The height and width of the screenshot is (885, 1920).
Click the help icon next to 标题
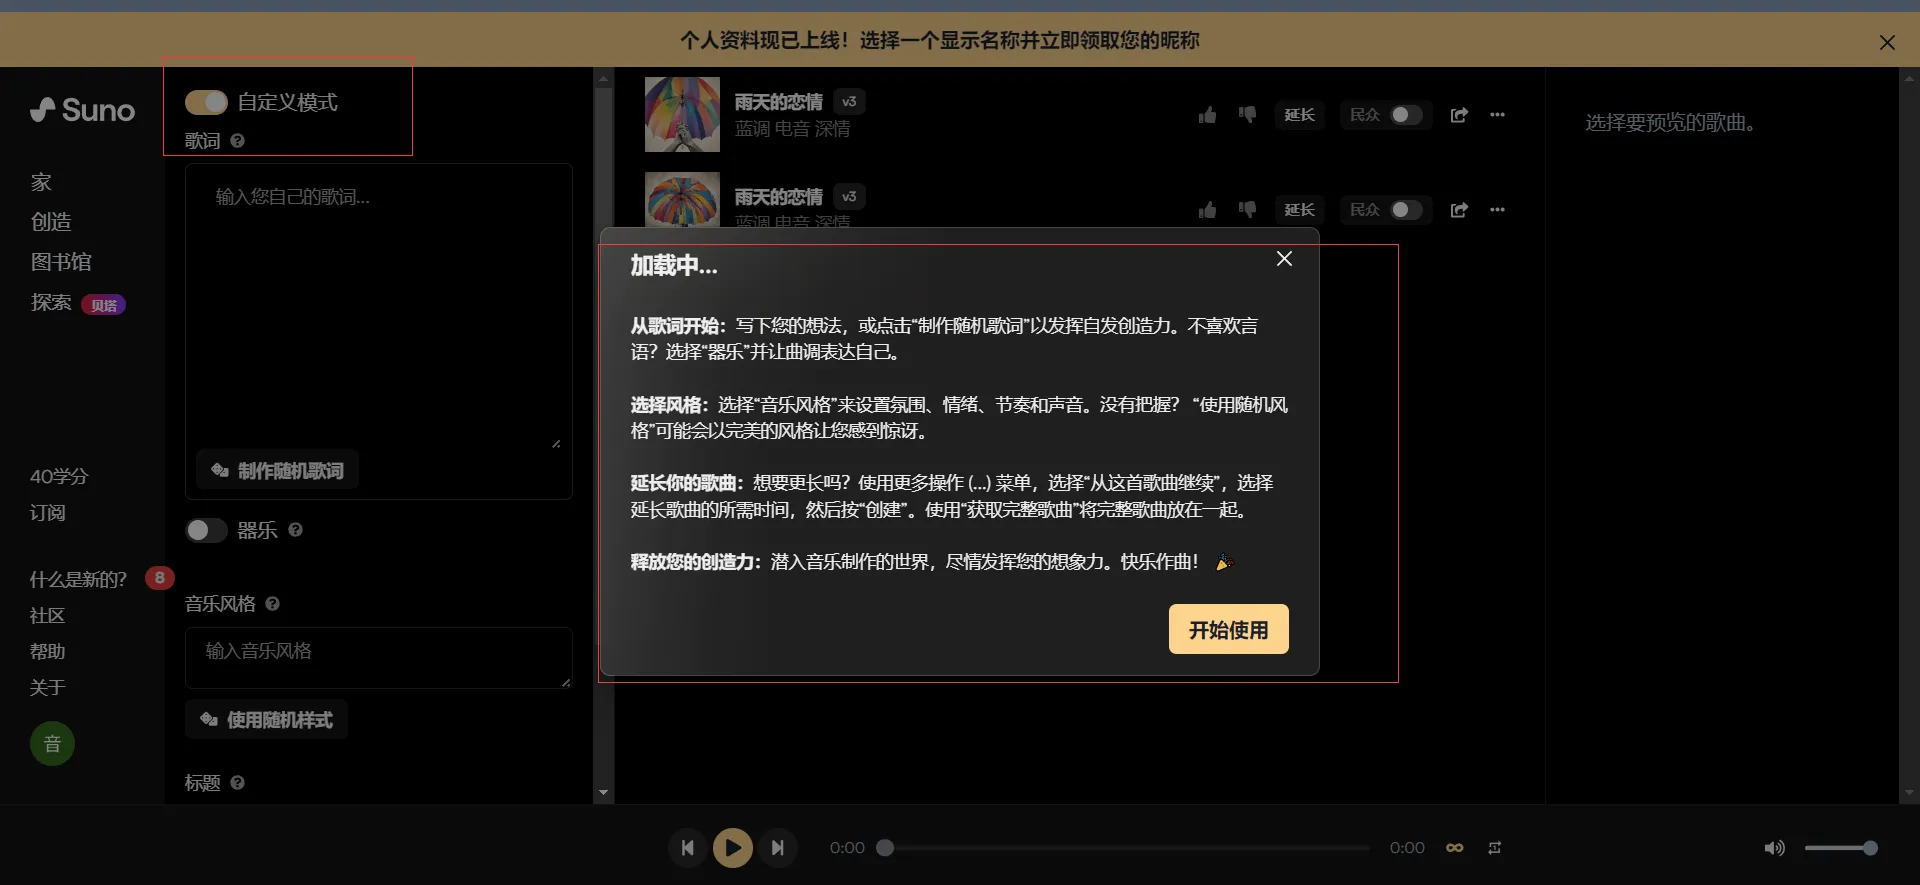(x=238, y=783)
